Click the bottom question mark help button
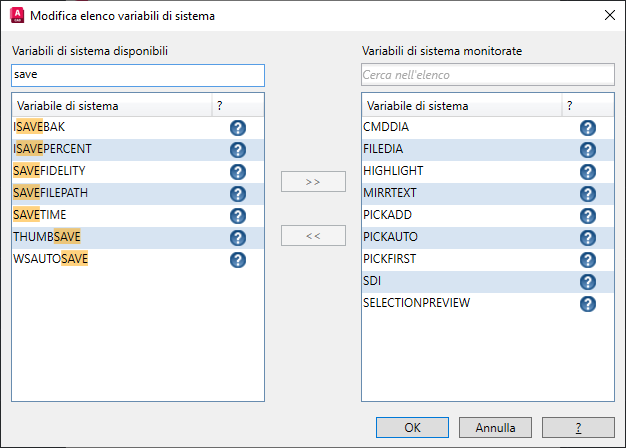 click(578, 427)
